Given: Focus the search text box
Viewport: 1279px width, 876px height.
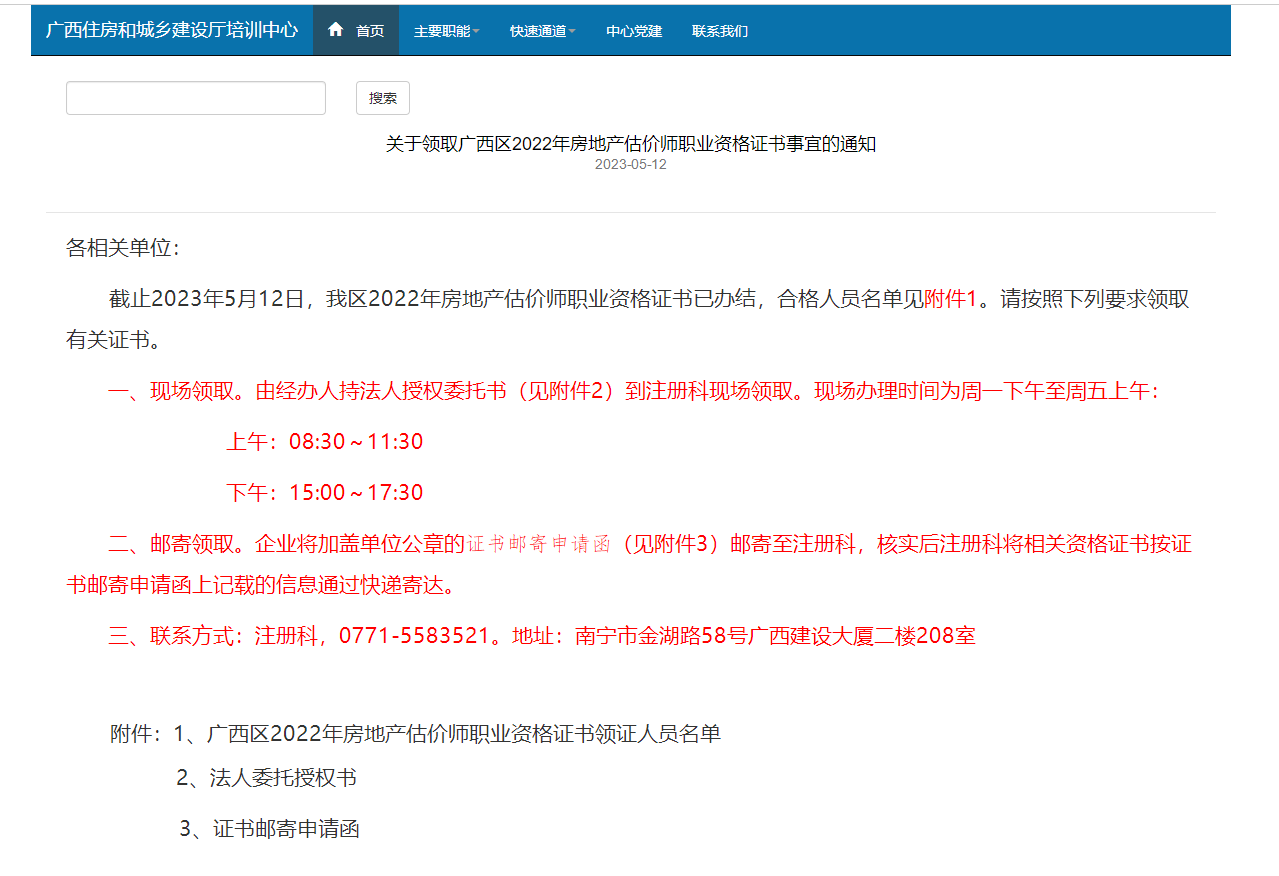Looking at the screenshot, I should [x=196, y=98].
